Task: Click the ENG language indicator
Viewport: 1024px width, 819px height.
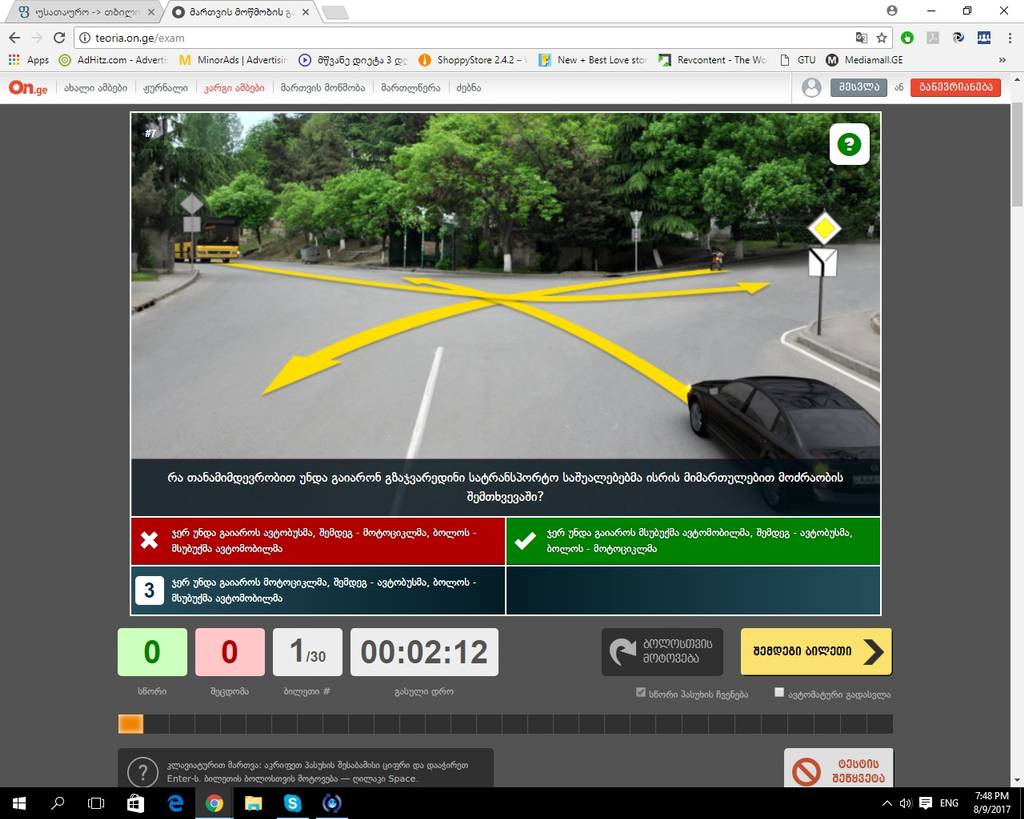Action: (949, 803)
